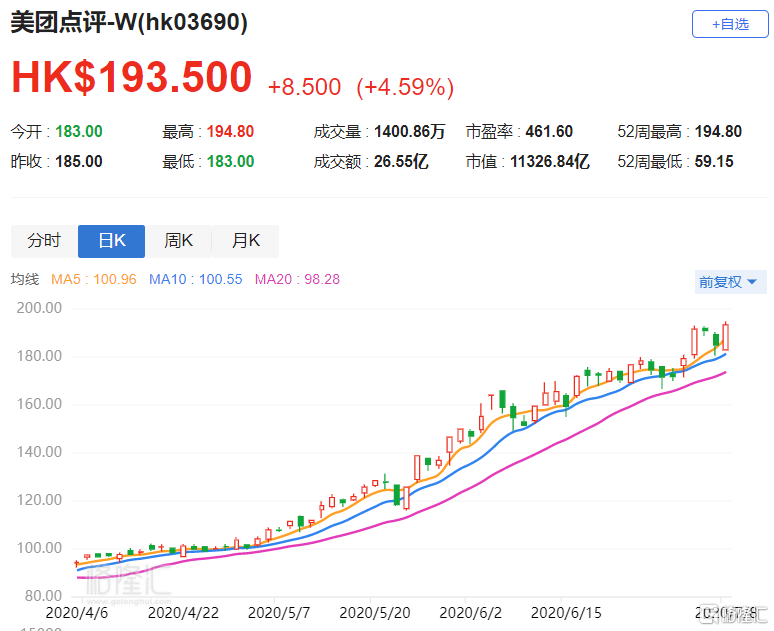Screen dimensions: 774x631
Task: Click the 200.00 y-axis price label
Action: 40,308
